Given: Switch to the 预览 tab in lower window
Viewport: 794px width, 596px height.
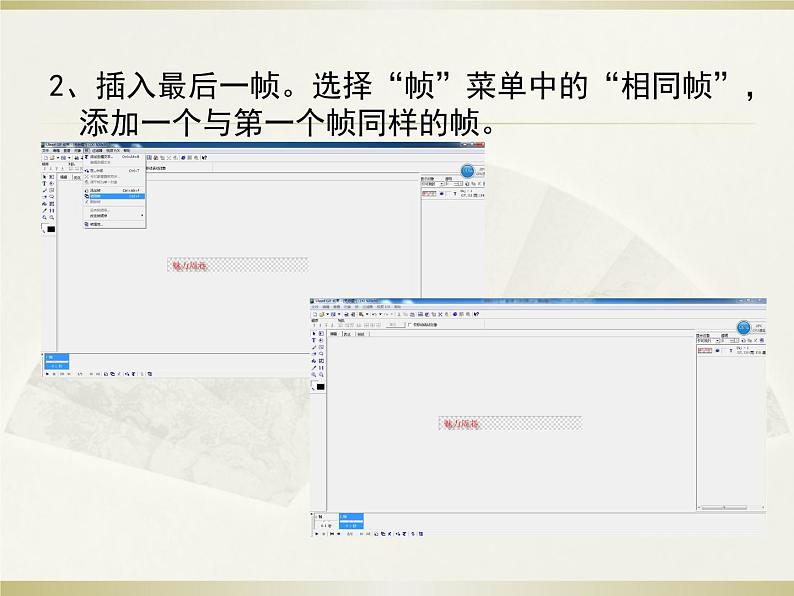Looking at the screenshot, I should click(x=362, y=334).
